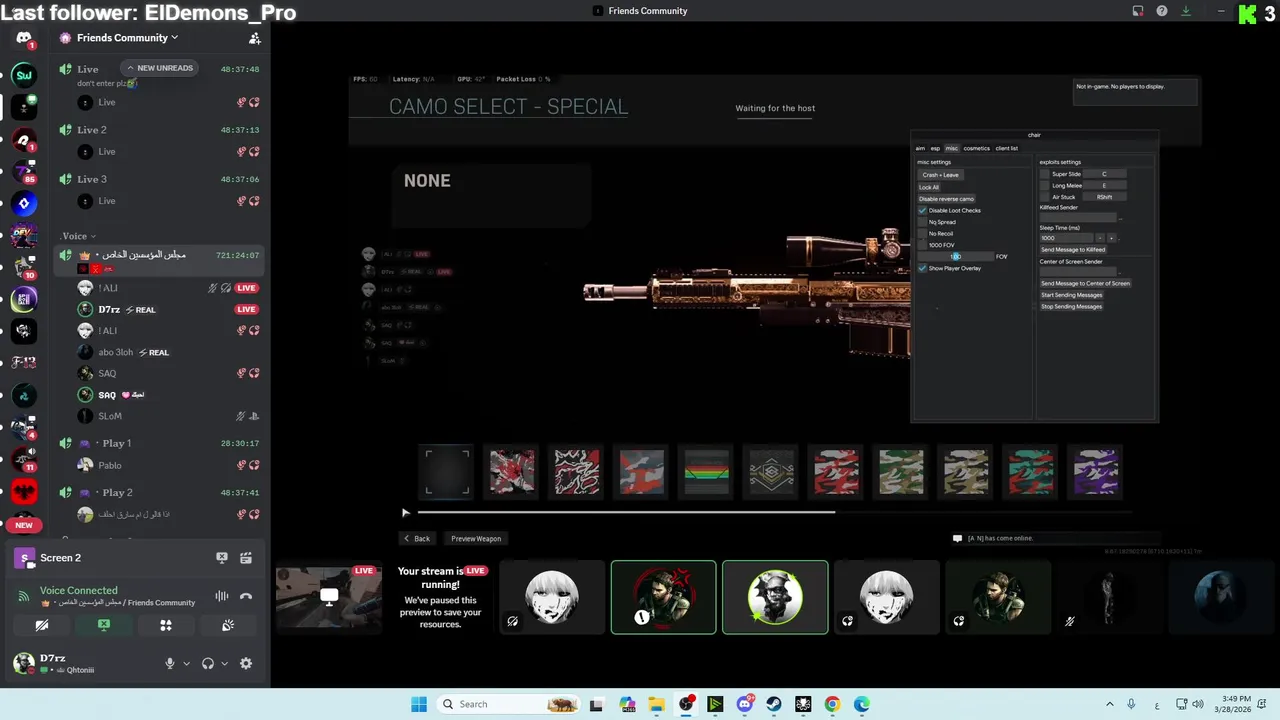Open Discord help question mark icon
The height and width of the screenshot is (720, 1280).
coord(1162,11)
